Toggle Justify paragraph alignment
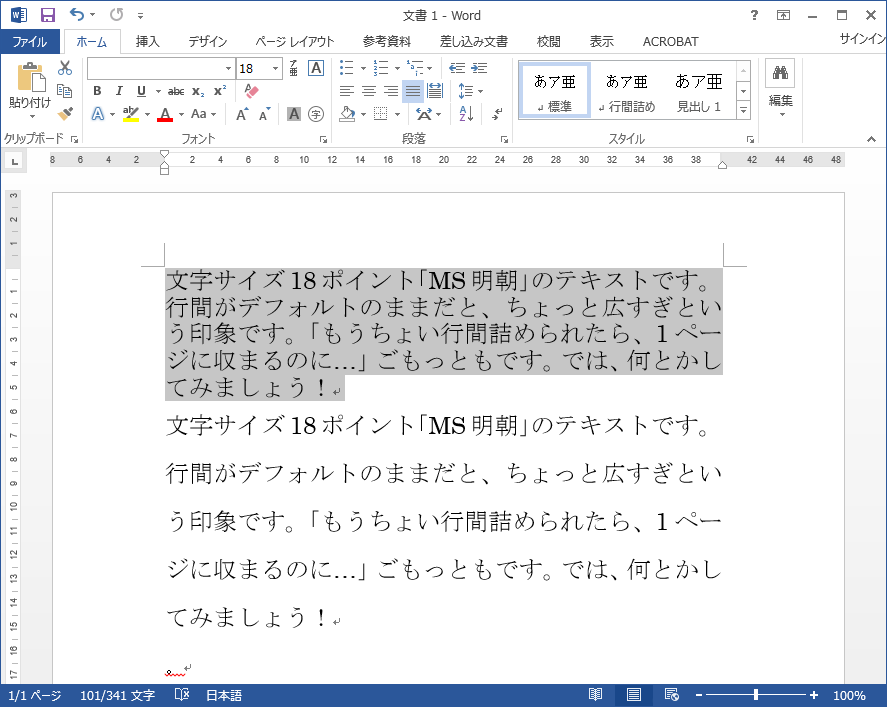The width and height of the screenshot is (887, 707). click(x=412, y=91)
